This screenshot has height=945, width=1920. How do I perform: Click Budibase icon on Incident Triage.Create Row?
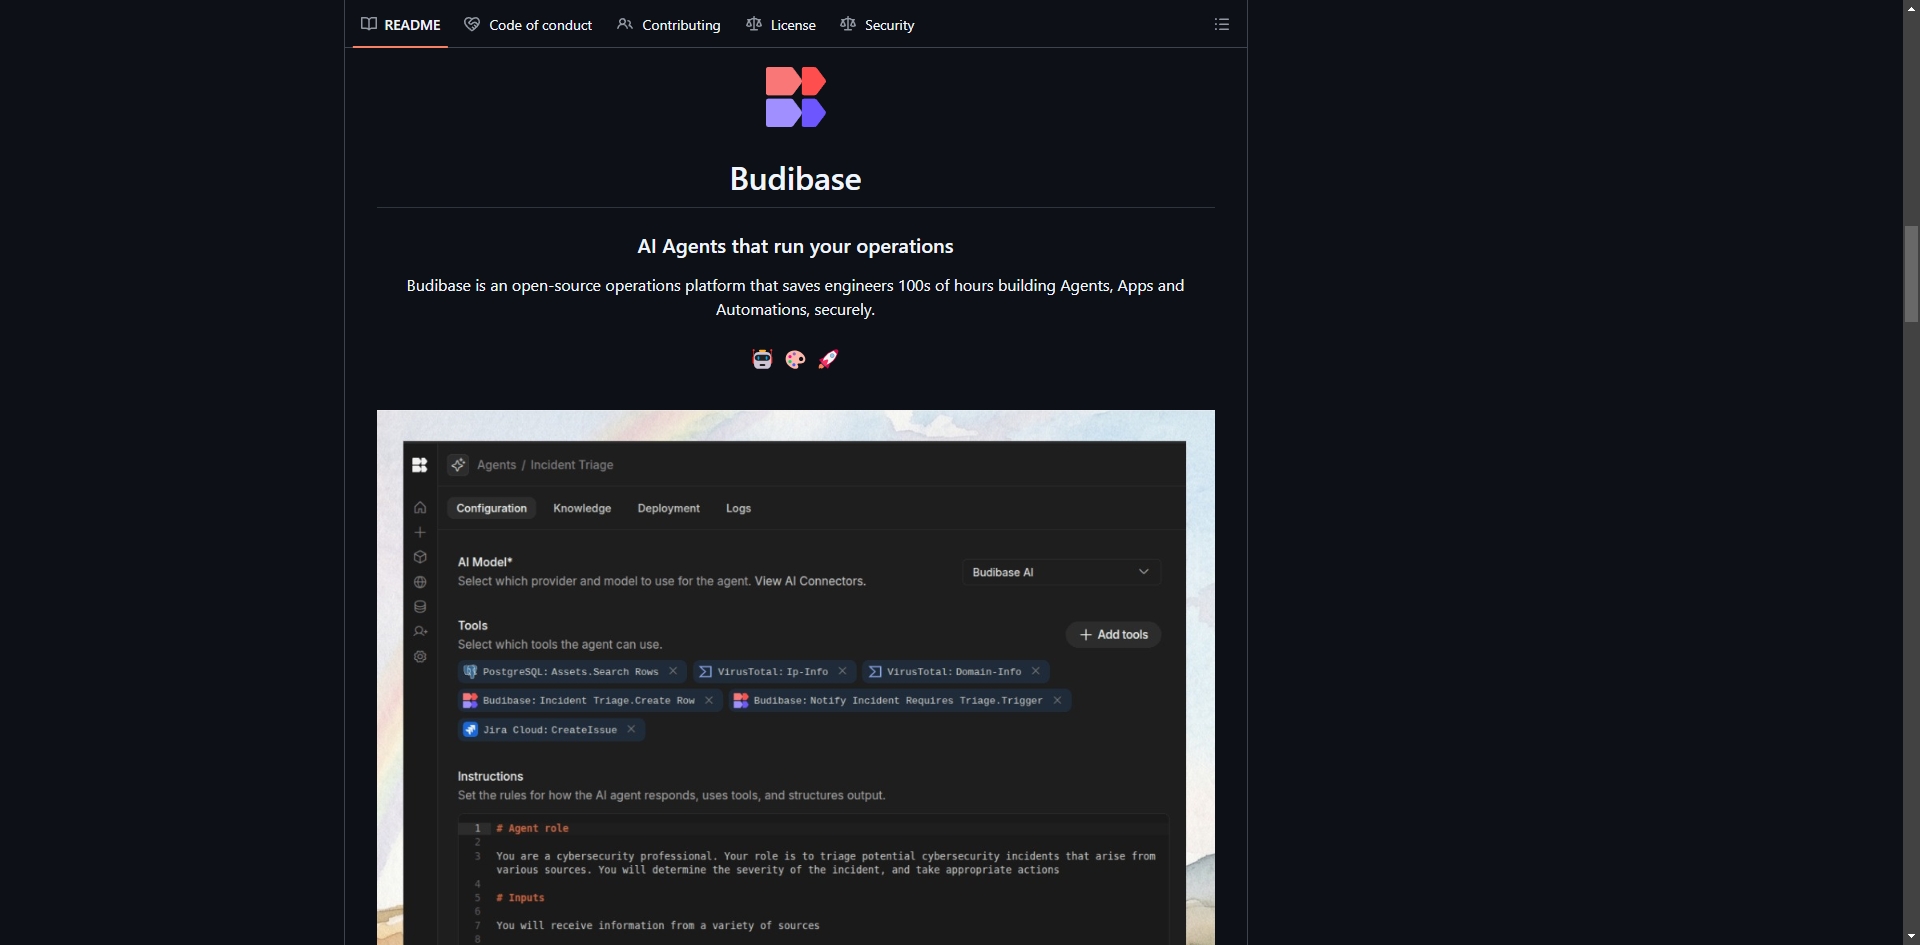tap(470, 700)
